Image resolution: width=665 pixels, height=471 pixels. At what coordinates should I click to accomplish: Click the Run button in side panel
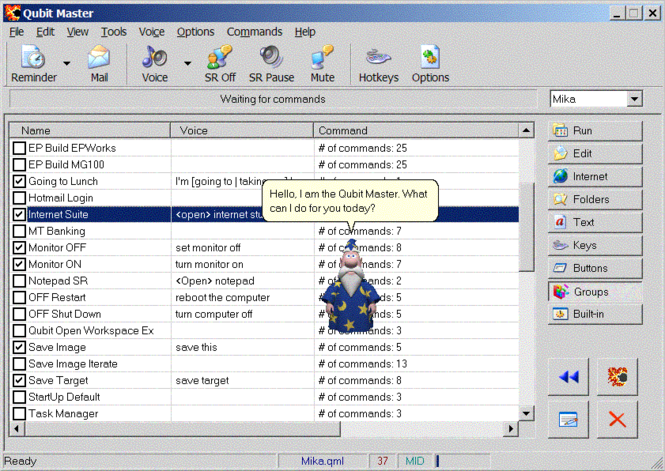click(595, 131)
